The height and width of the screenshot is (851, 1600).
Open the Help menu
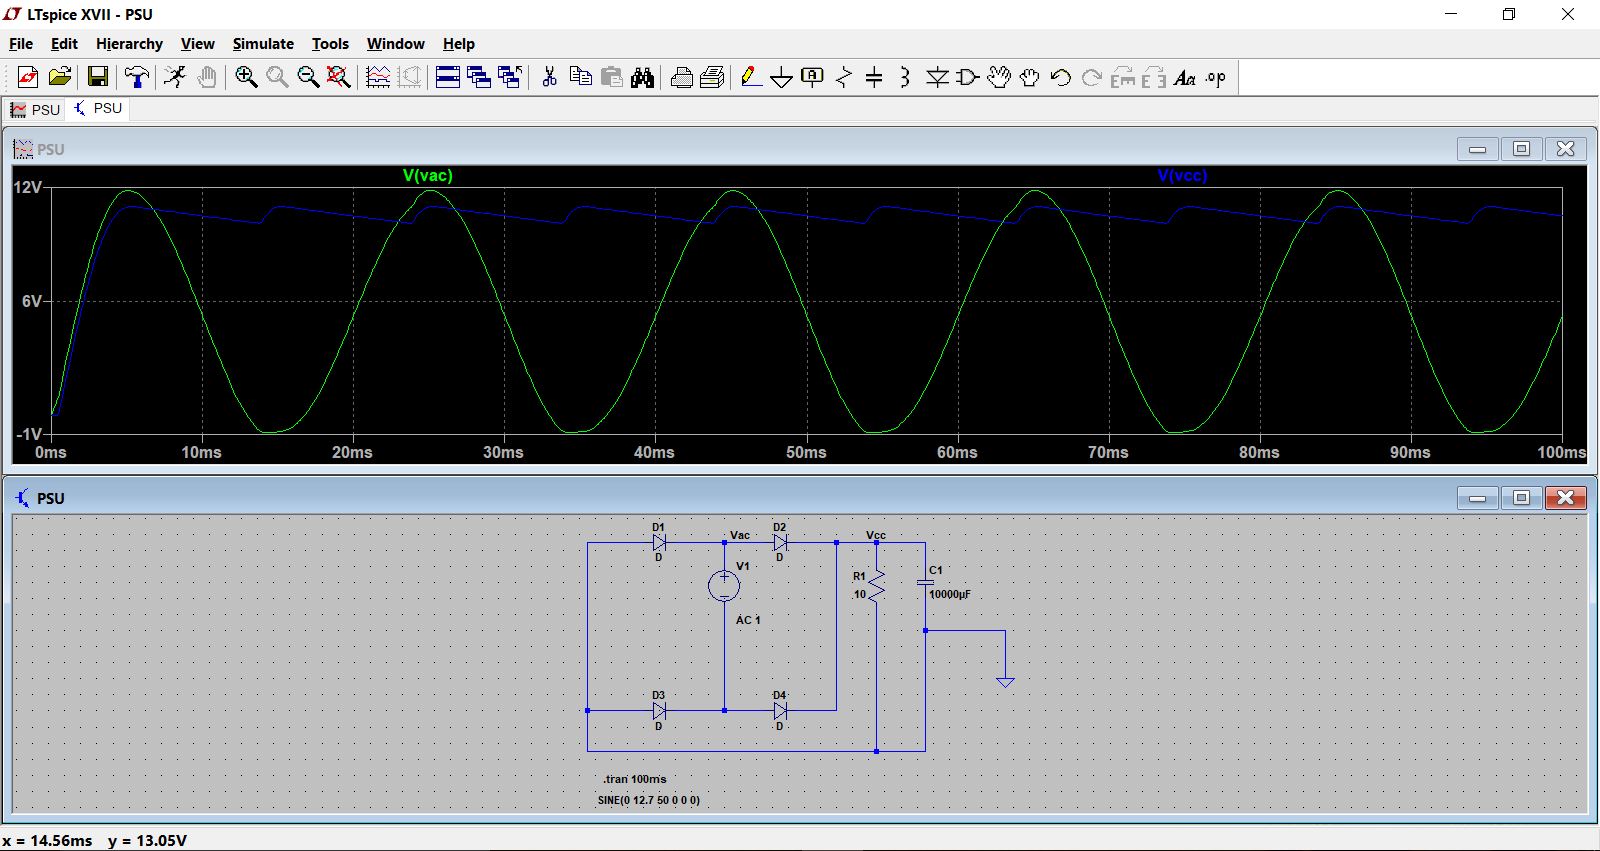(459, 44)
